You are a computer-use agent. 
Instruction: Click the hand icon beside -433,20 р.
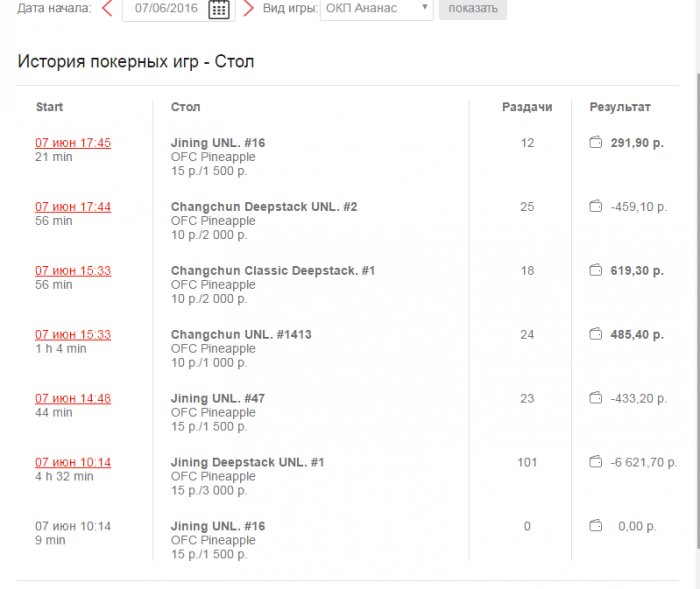(x=596, y=399)
